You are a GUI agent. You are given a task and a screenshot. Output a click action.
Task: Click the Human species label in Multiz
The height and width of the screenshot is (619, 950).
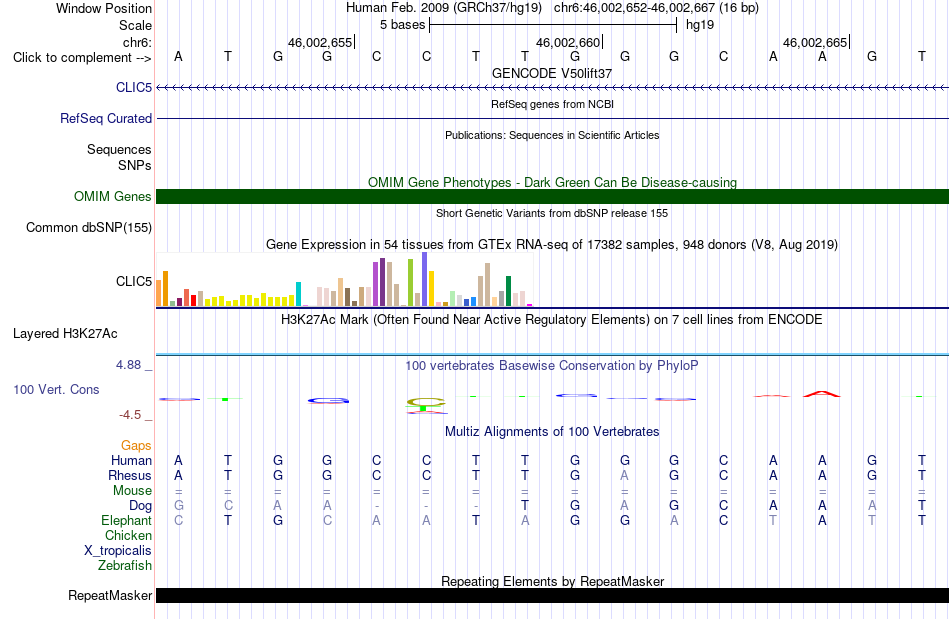pyautogui.click(x=131, y=460)
